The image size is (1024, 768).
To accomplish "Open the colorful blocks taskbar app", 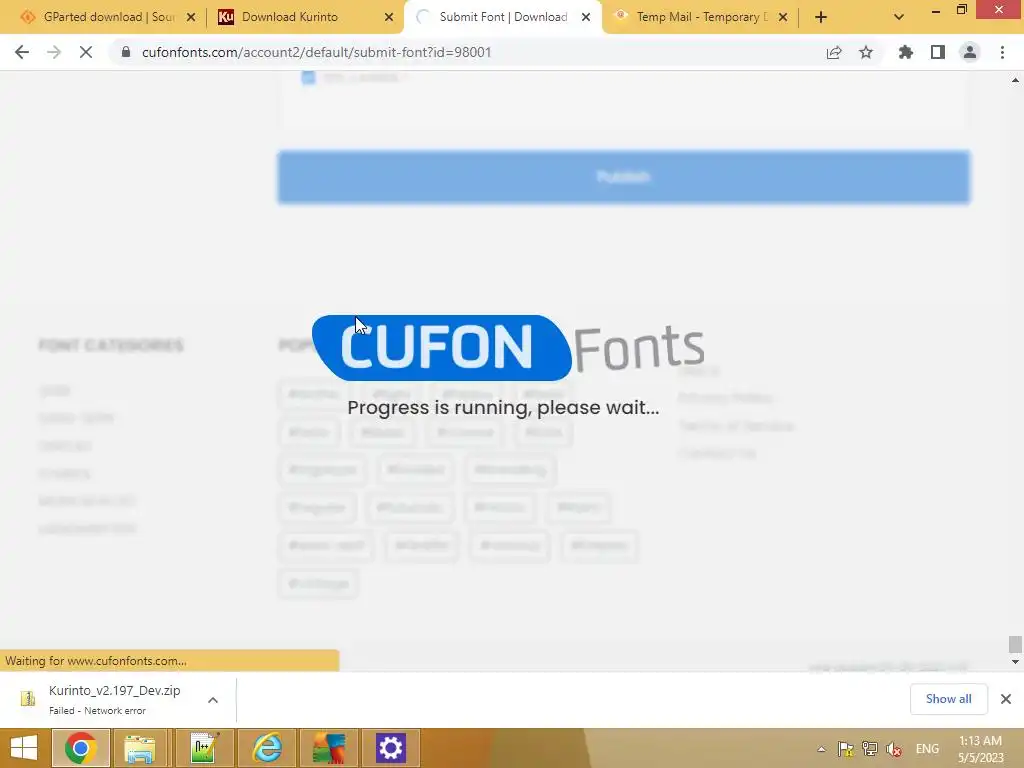I will (328, 748).
